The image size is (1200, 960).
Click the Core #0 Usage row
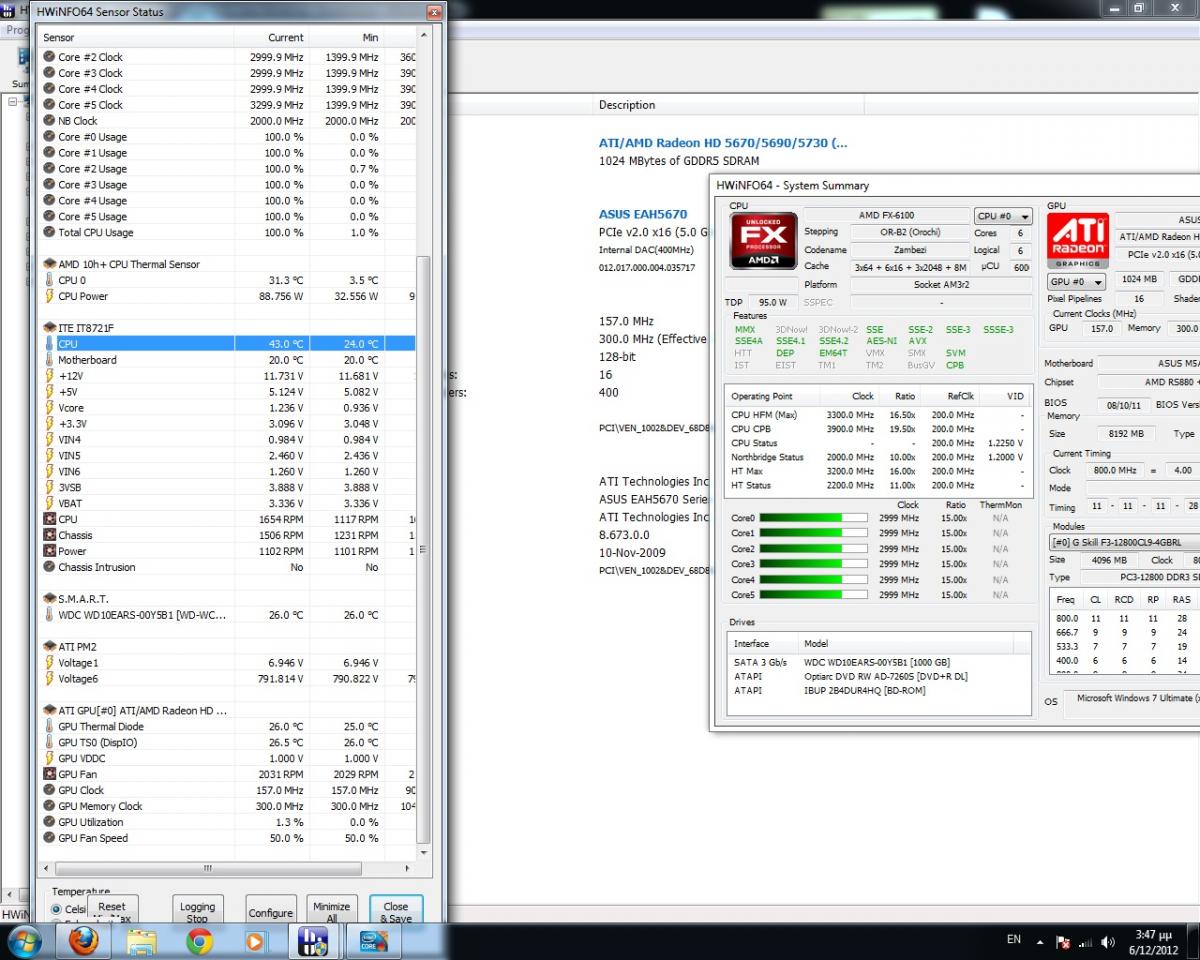point(227,137)
